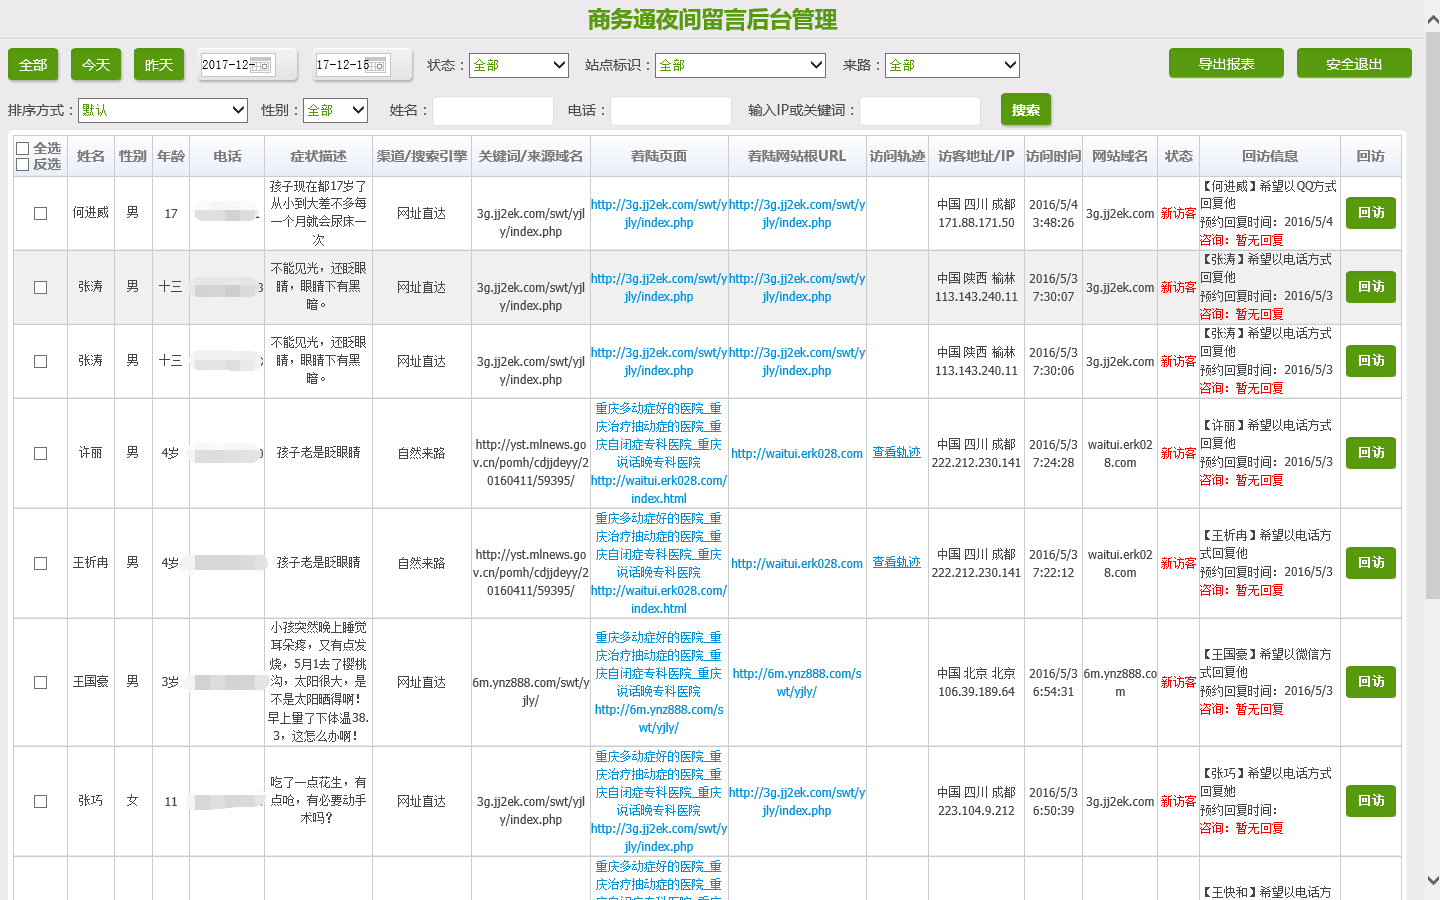The width and height of the screenshot is (1440, 900).
Task: Click the scrollbar up arrow
Action: pyautogui.click(x=1432, y=19)
